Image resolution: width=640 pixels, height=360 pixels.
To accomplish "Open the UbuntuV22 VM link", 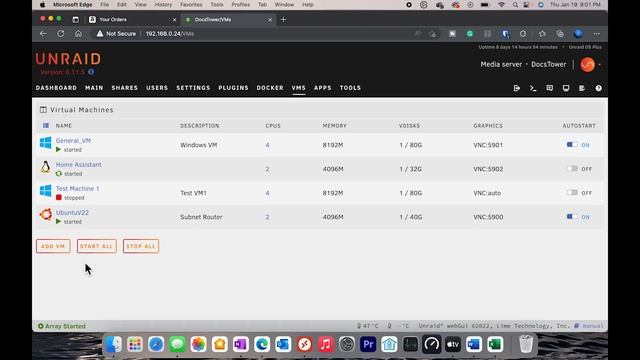I will 72,213.
